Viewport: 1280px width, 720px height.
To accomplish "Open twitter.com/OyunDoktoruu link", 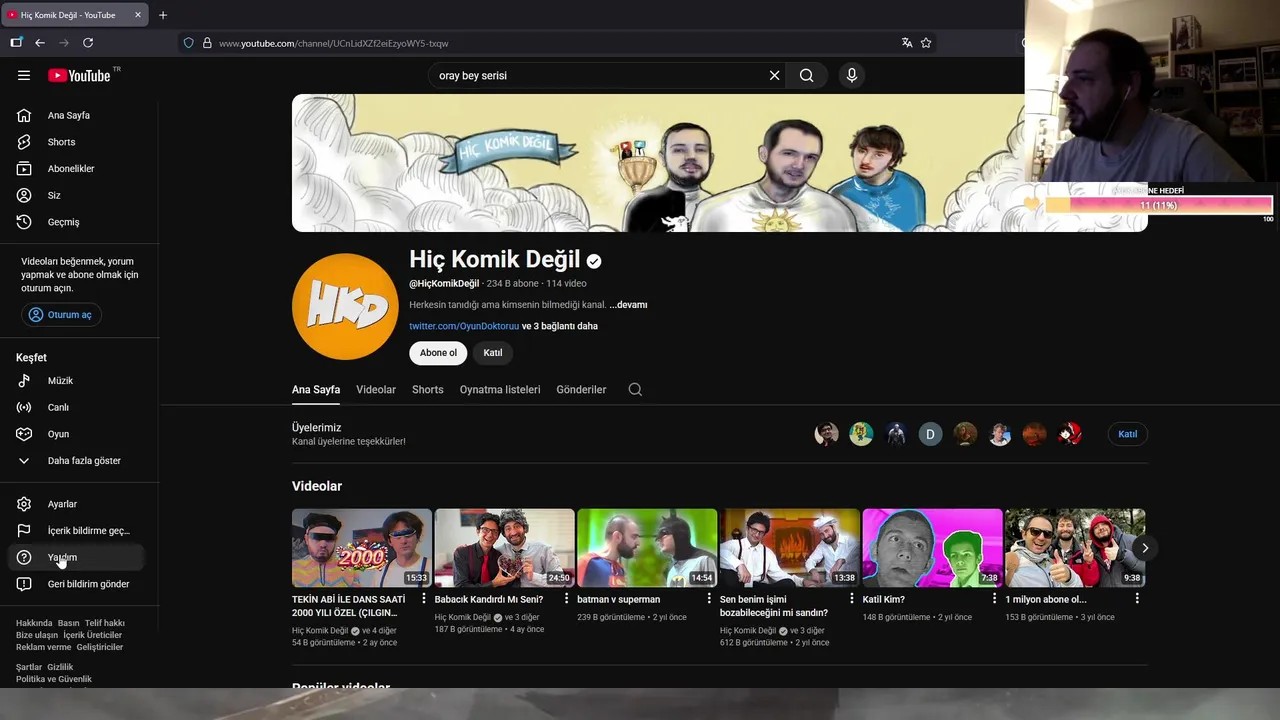I will 464,326.
